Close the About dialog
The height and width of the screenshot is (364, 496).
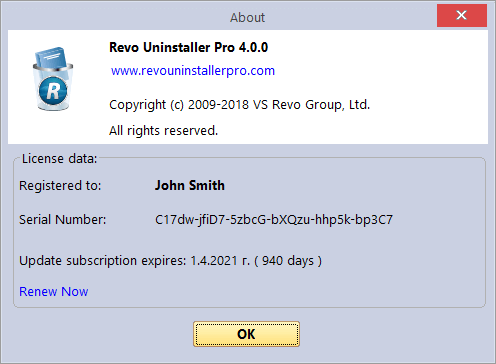pos(462,15)
